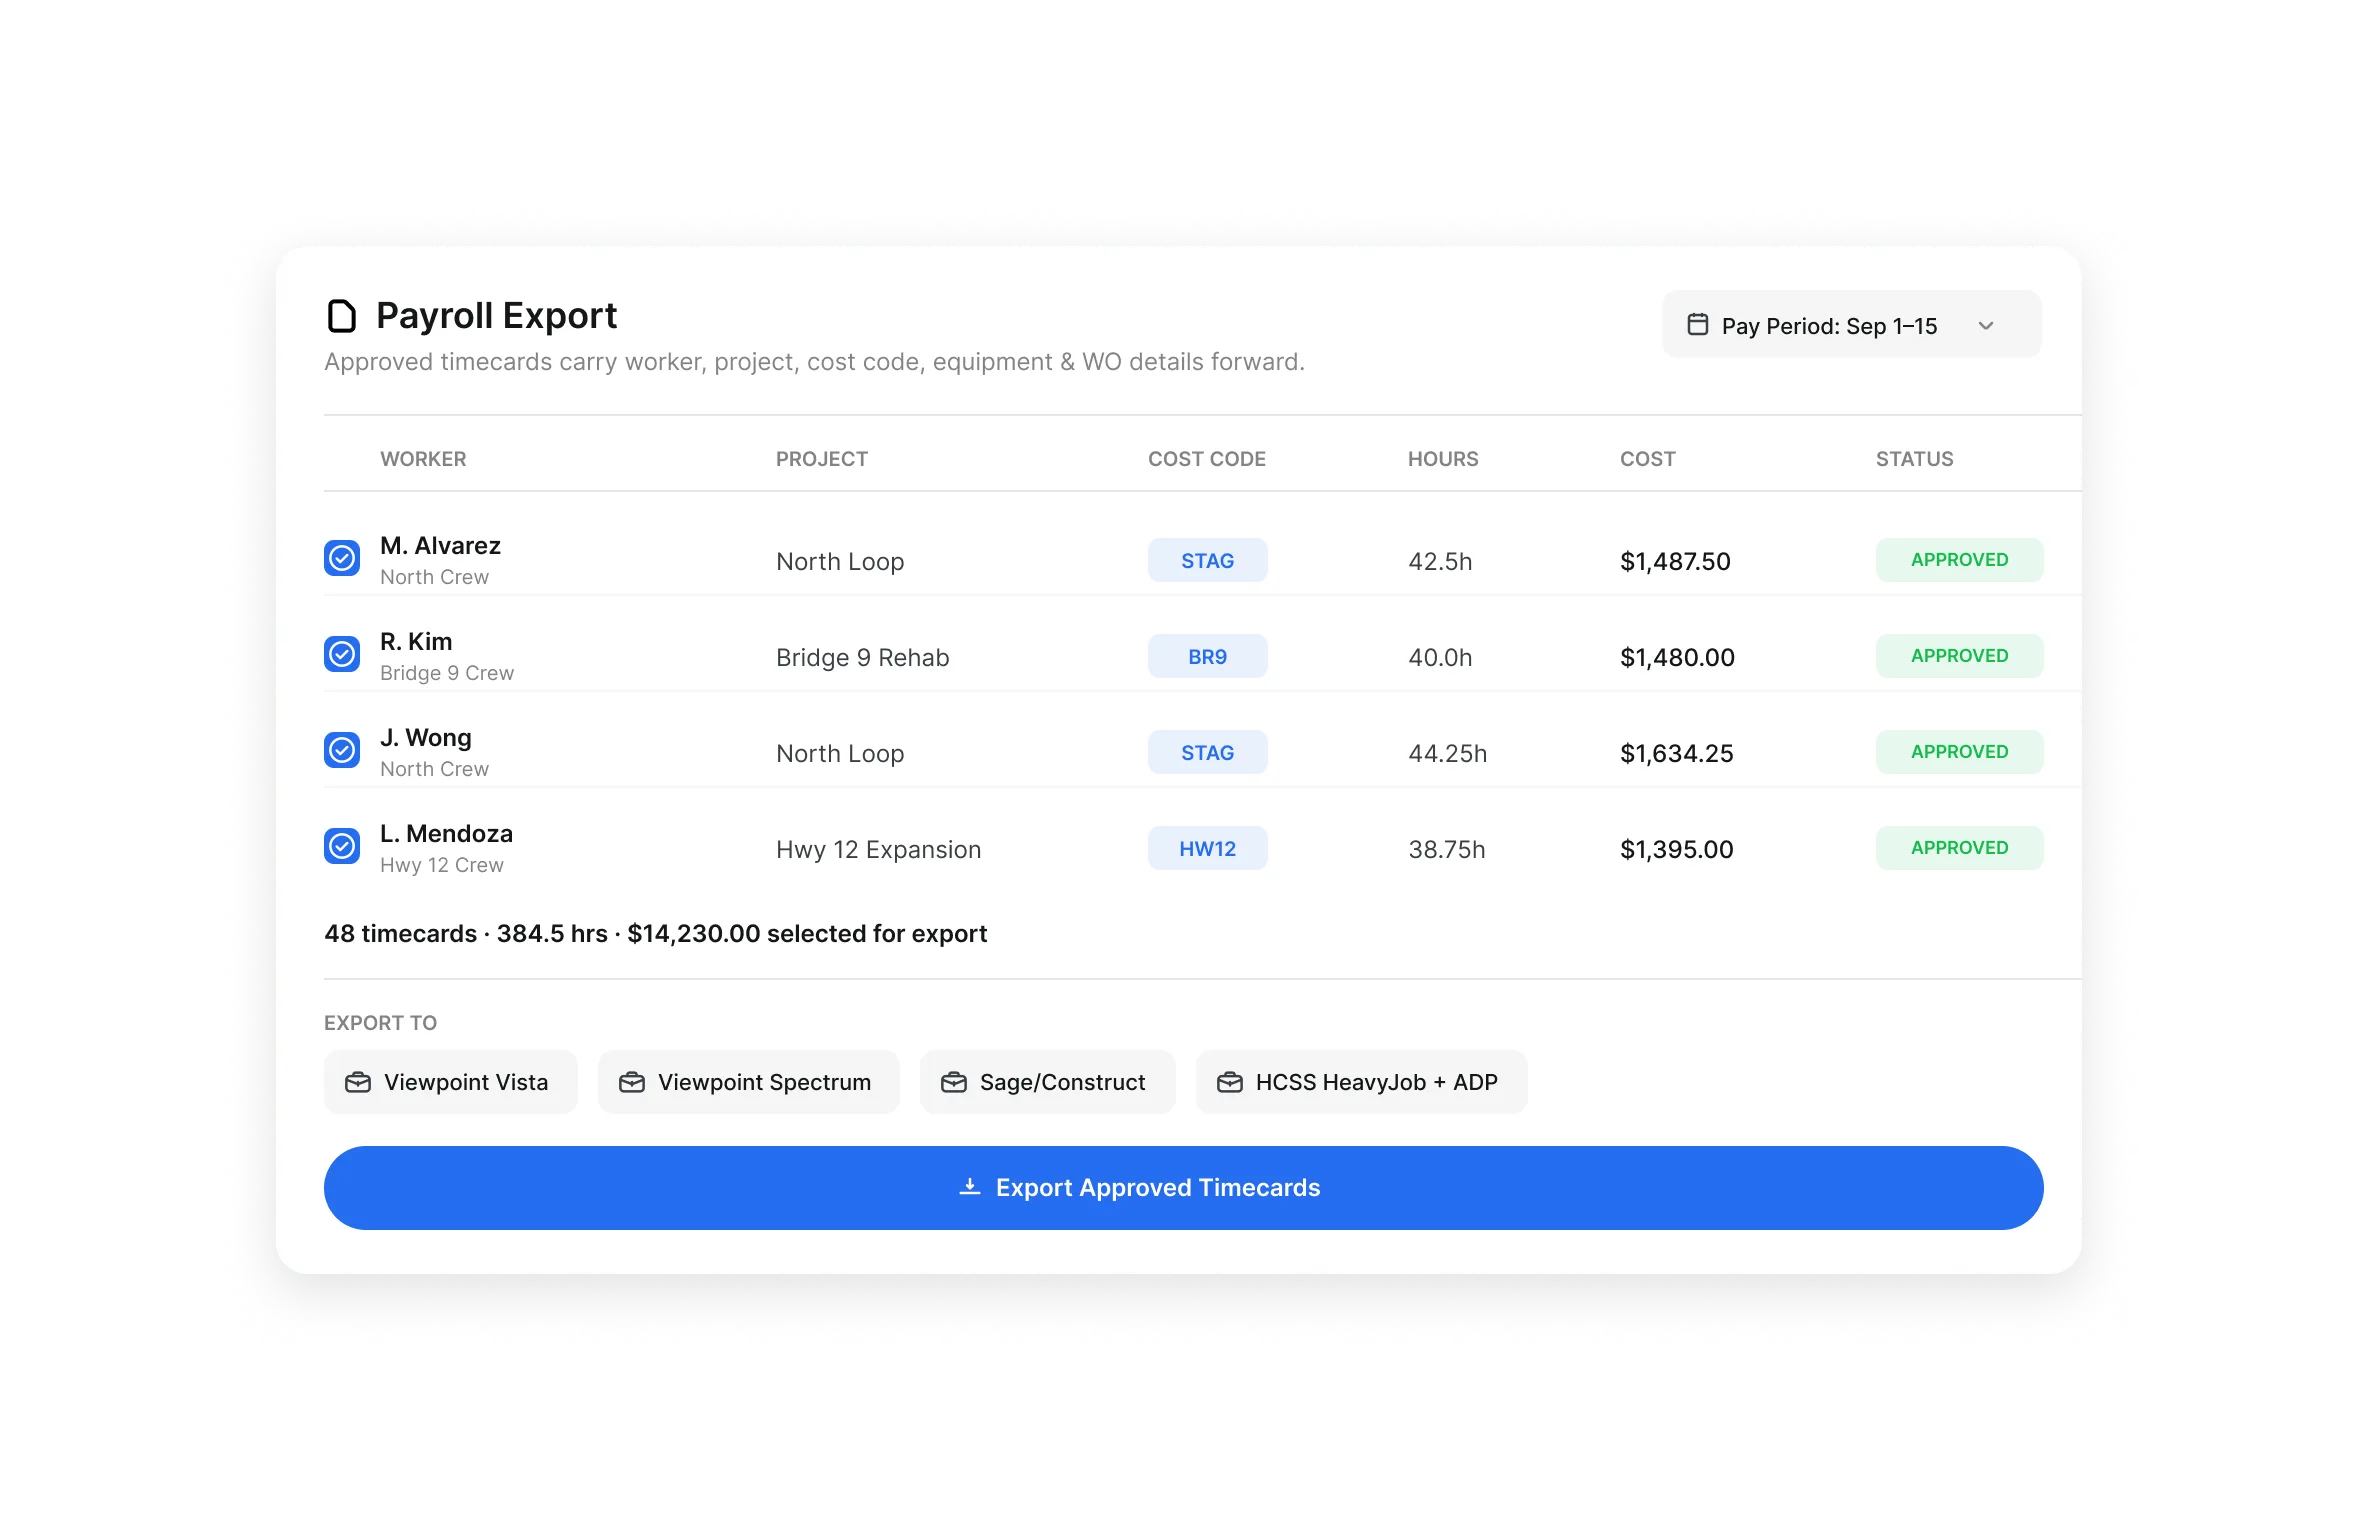Image resolution: width=2360 pixels, height=1520 pixels.
Task: Click briefcase icon on Sage/Construct
Action: tap(954, 1082)
